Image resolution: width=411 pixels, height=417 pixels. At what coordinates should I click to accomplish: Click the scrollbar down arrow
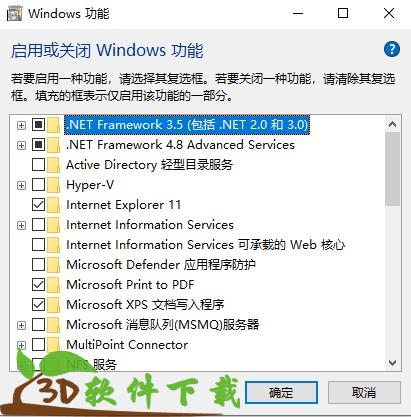point(392,363)
